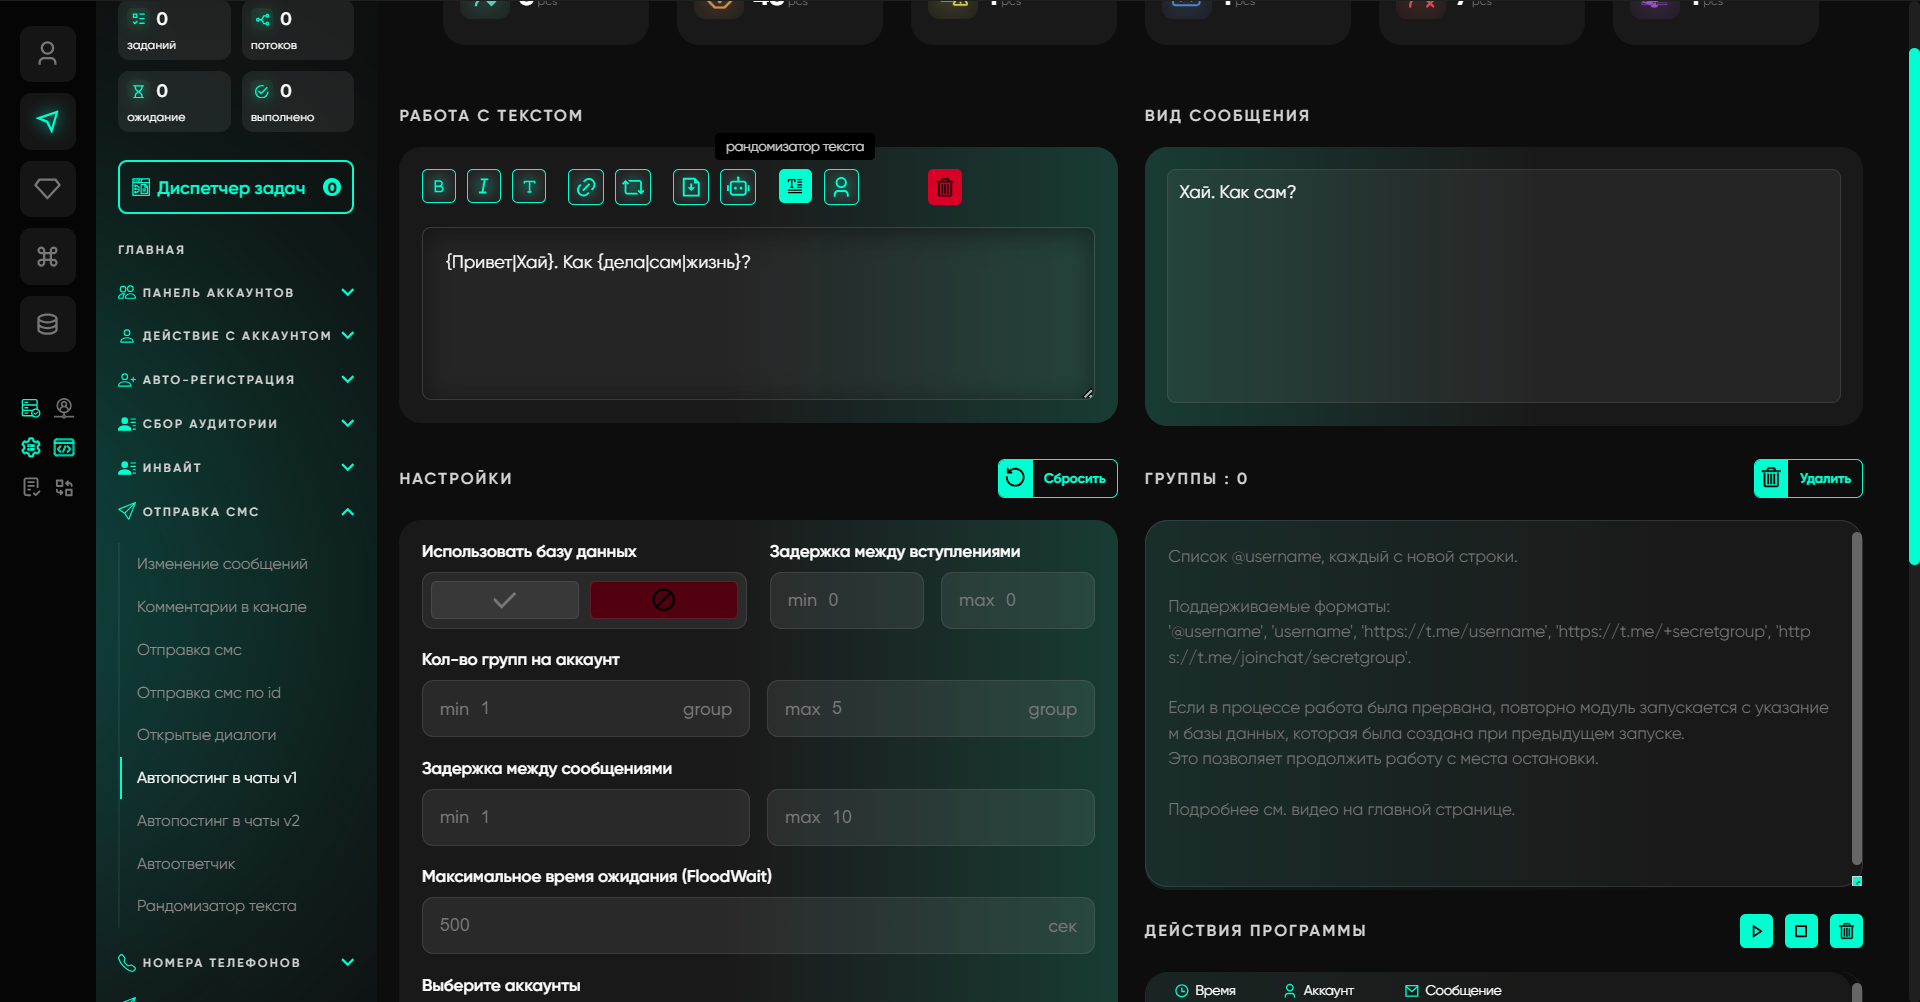Select Автоответчик in the sidebar menu

click(x=186, y=864)
